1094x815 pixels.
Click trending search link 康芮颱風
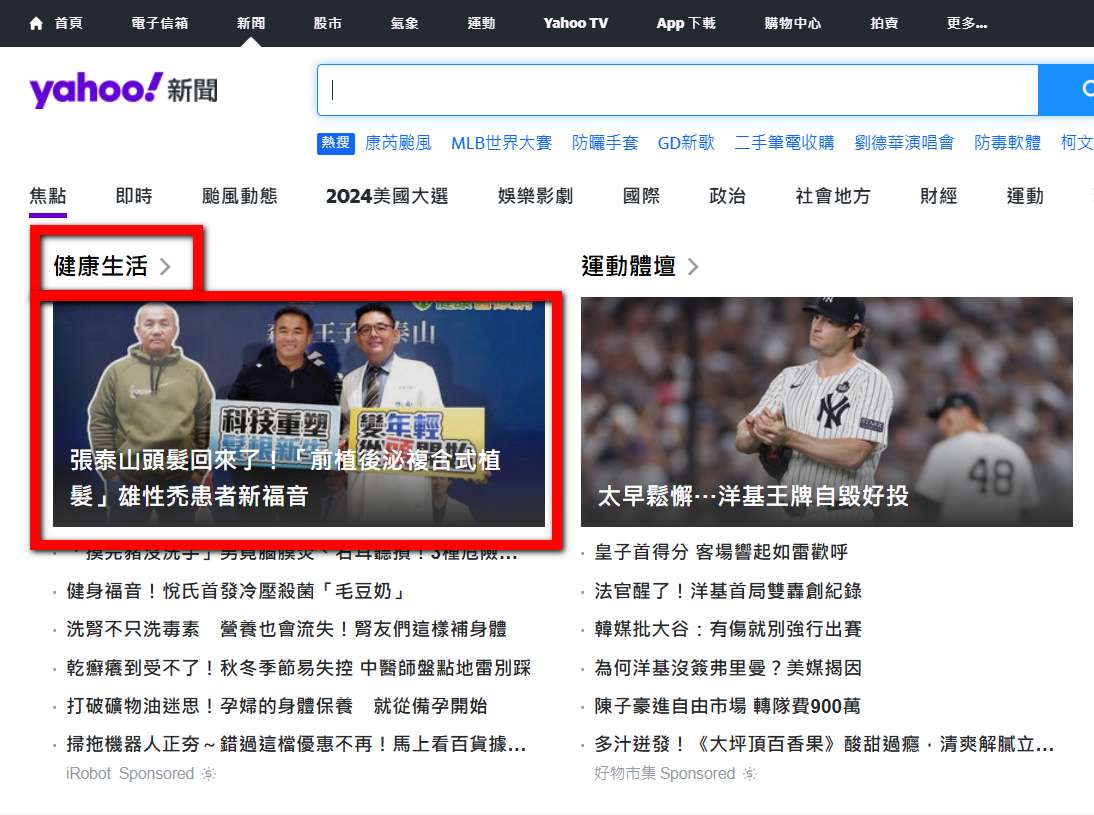click(398, 143)
